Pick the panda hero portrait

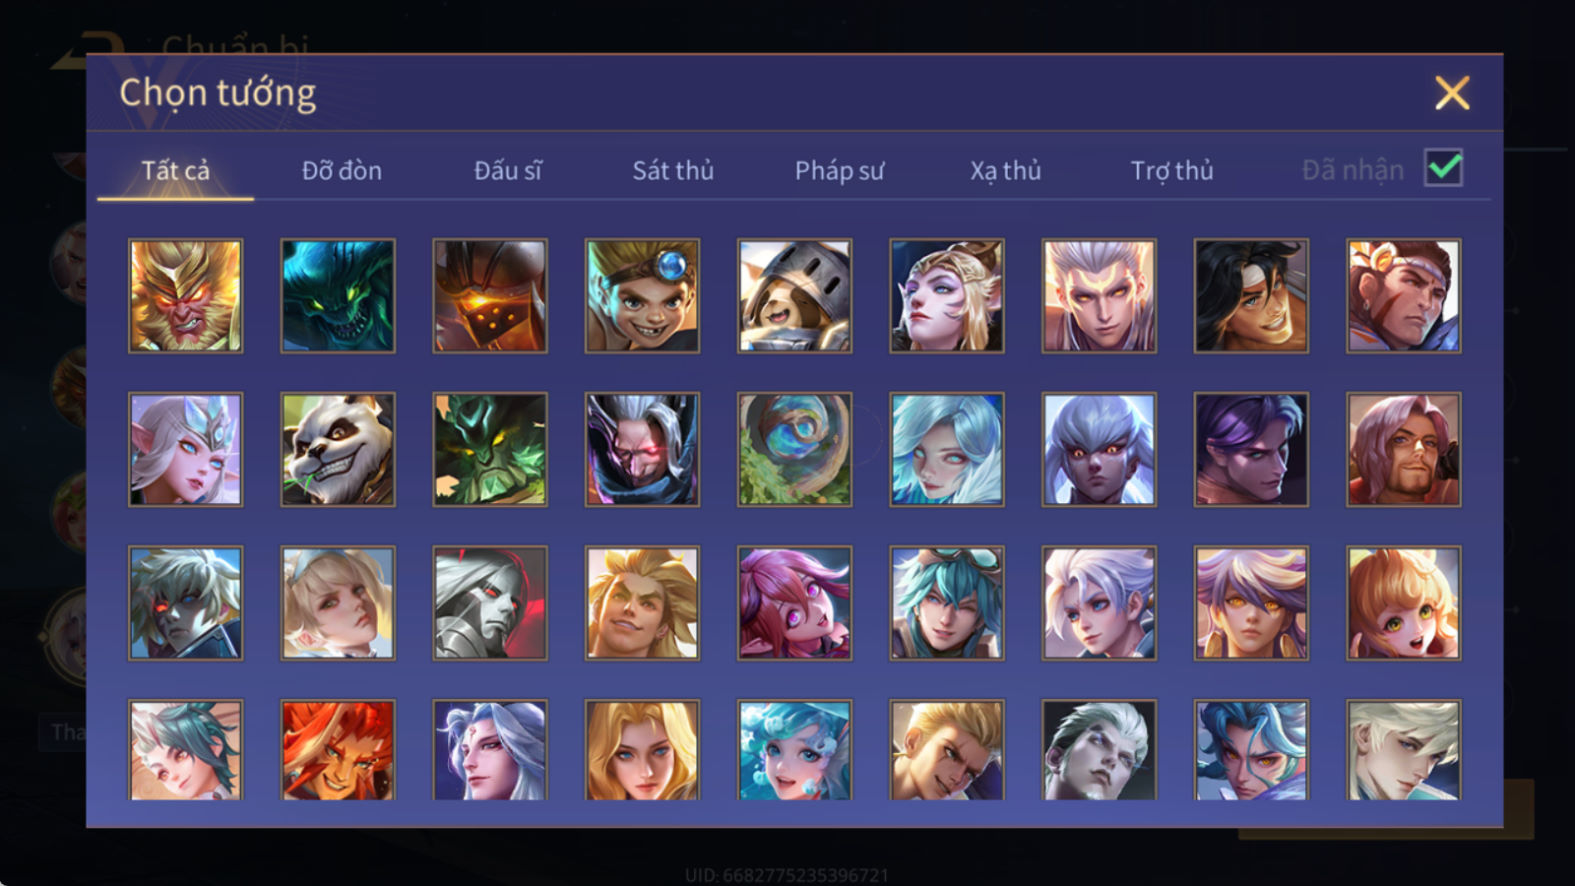pyautogui.click(x=338, y=450)
